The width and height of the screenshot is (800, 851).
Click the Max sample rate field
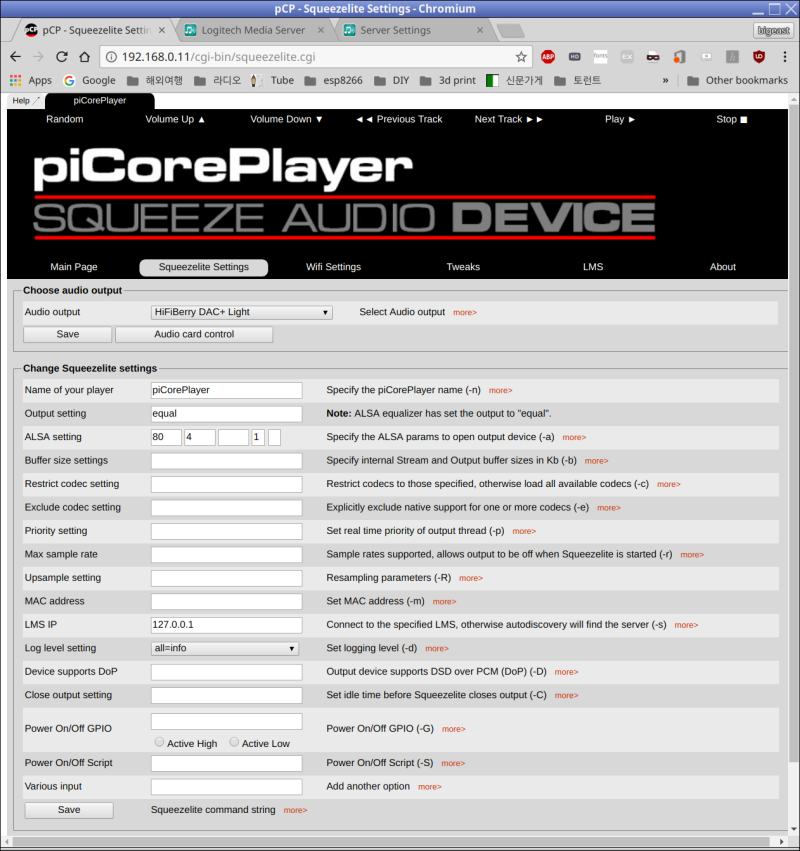[x=226, y=555]
